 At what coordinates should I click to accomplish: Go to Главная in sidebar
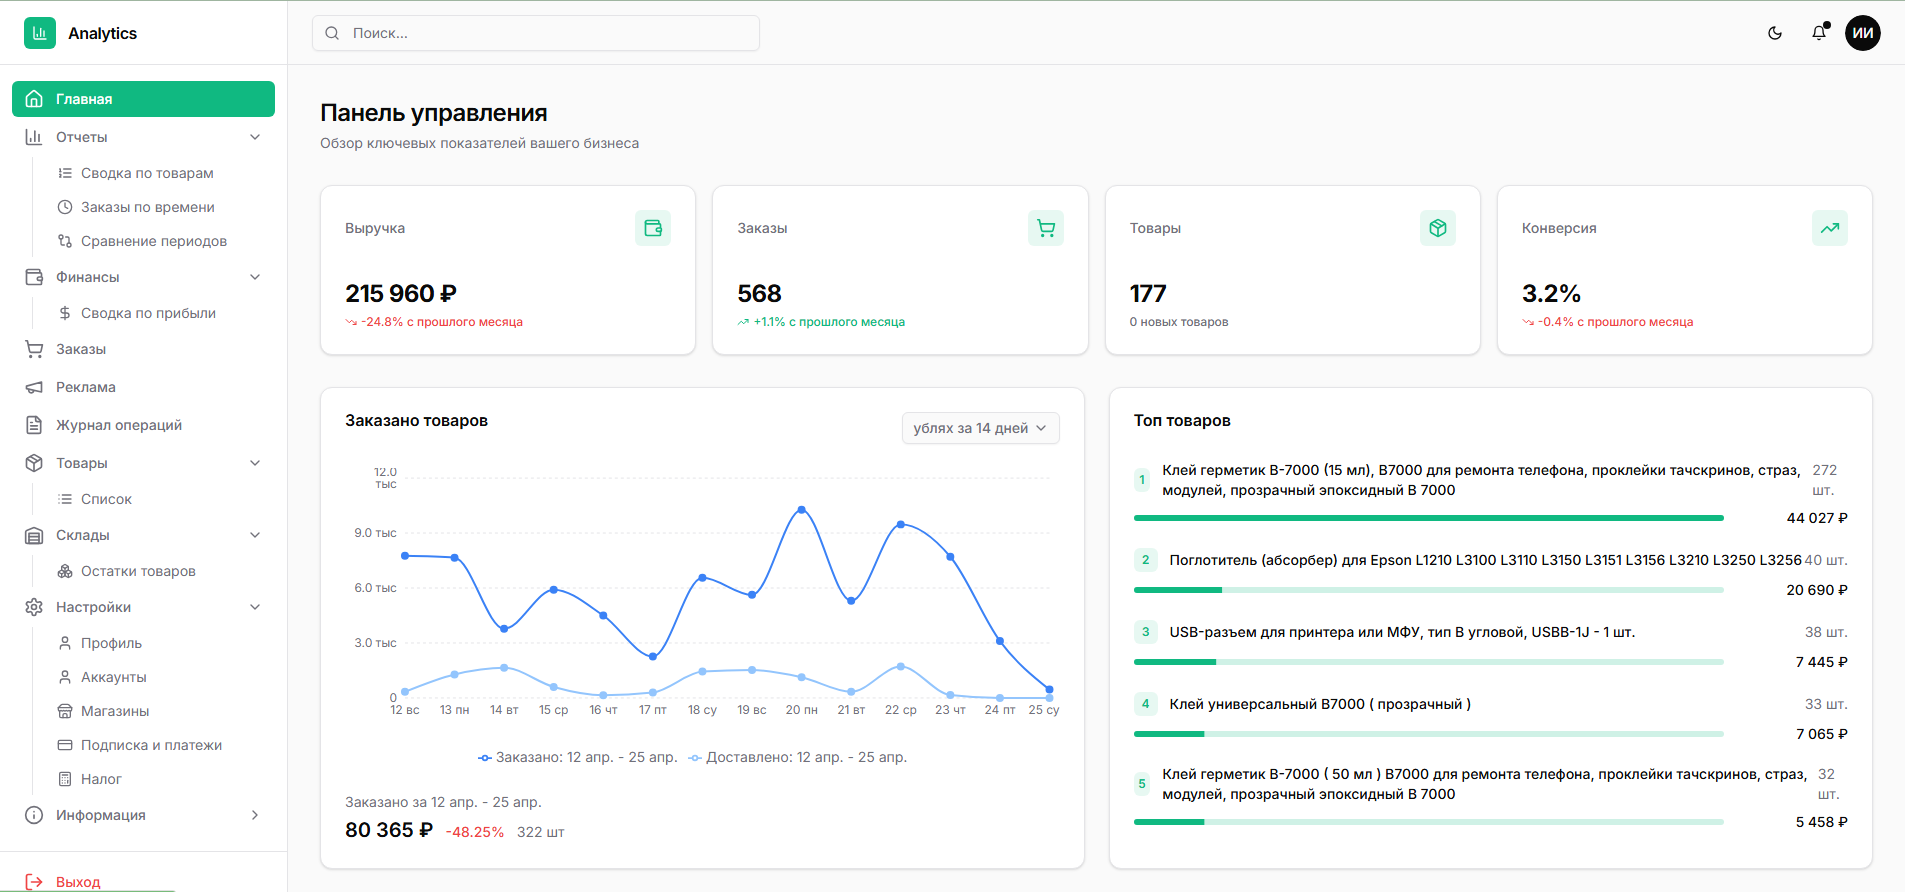pos(143,99)
